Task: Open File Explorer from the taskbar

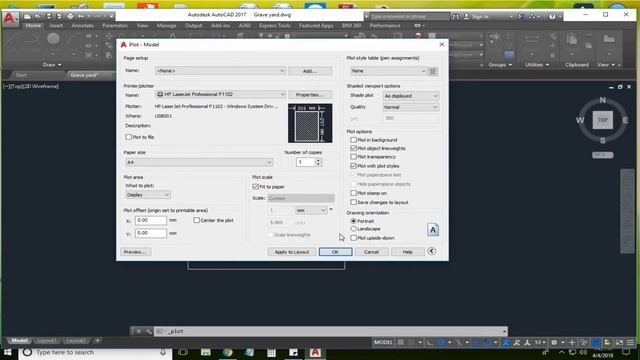Action: pyautogui.click(x=206, y=352)
